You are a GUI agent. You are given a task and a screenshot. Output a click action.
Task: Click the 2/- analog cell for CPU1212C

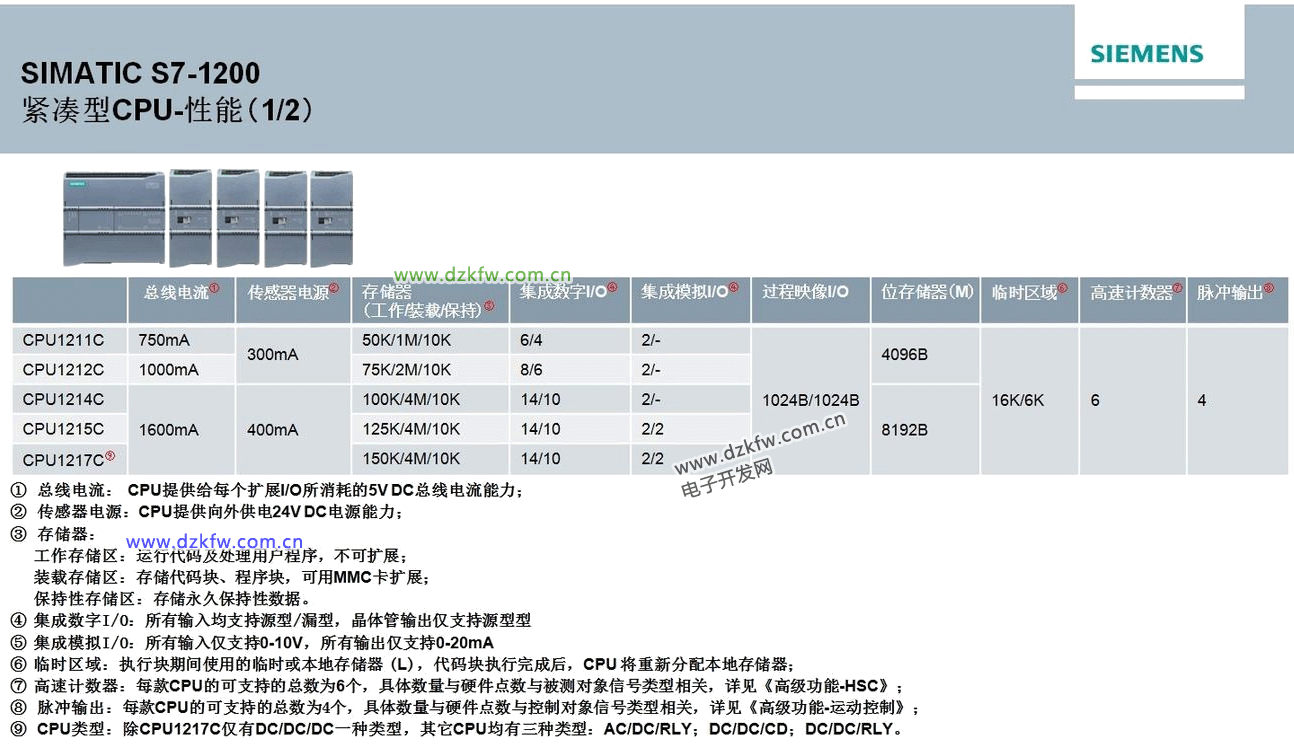(690, 370)
